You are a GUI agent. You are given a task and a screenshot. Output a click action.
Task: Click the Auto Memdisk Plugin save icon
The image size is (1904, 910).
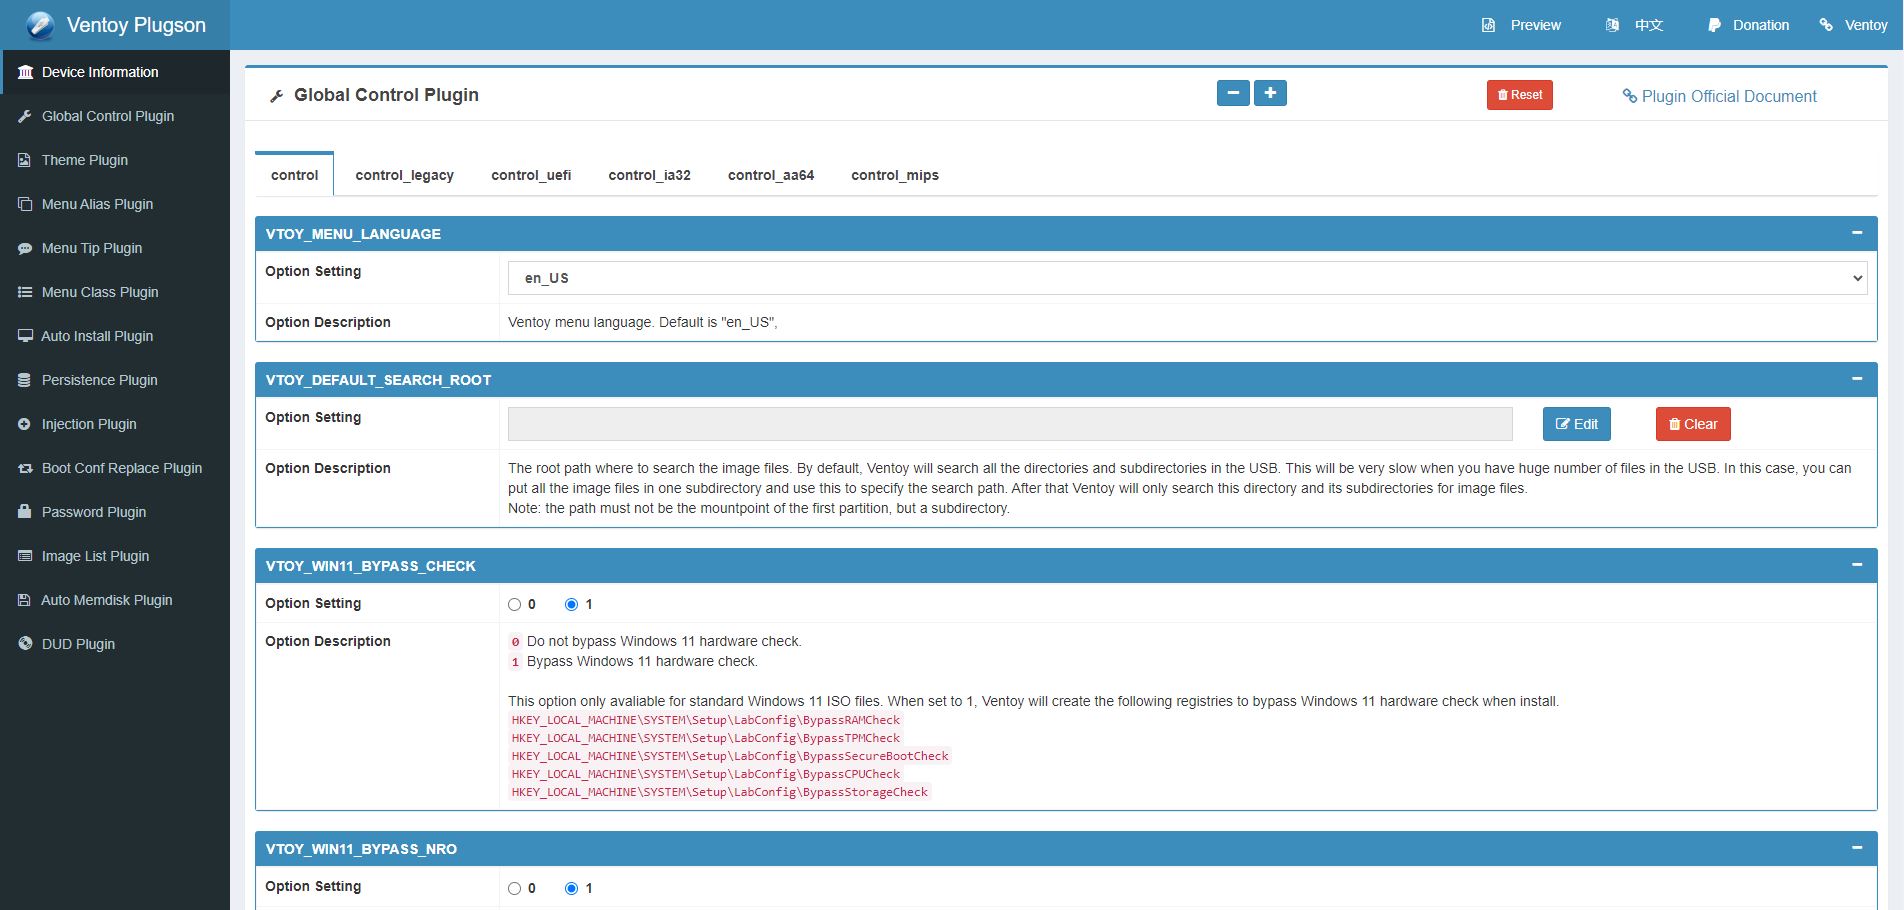click(x=25, y=600)
